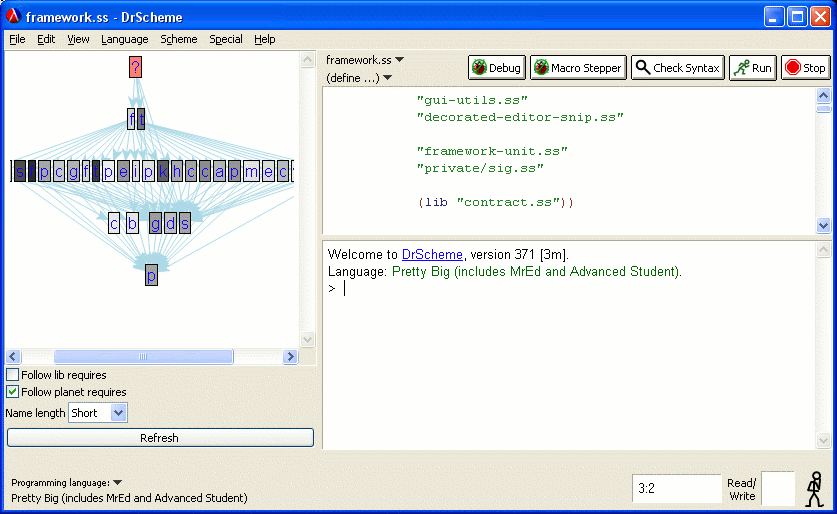Image resolution: width=837 pixels, height=514 pixels.
Task: Open the Language menu
Action: (x=124, y=39)
